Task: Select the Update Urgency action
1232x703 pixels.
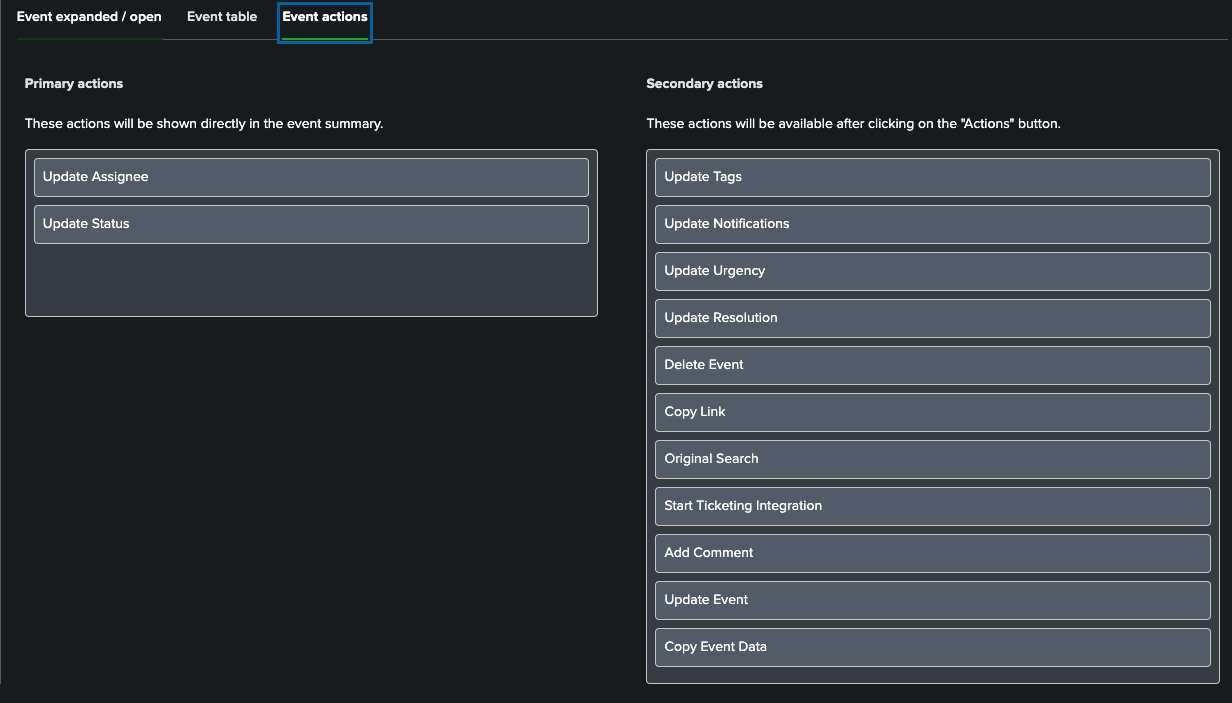Action: (932, 271)
